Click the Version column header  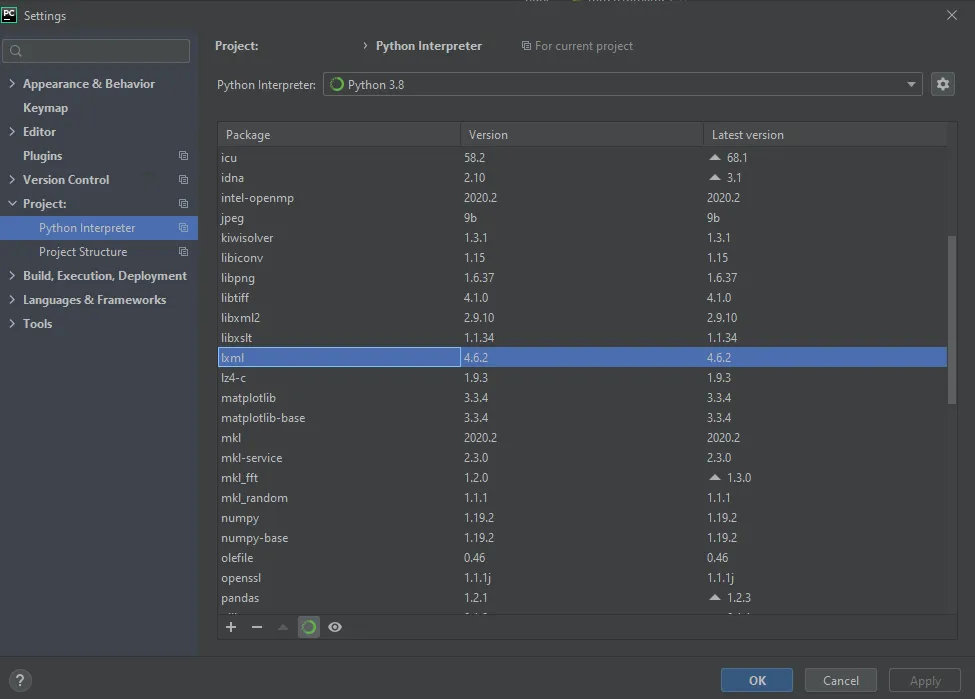pos(581,134)
